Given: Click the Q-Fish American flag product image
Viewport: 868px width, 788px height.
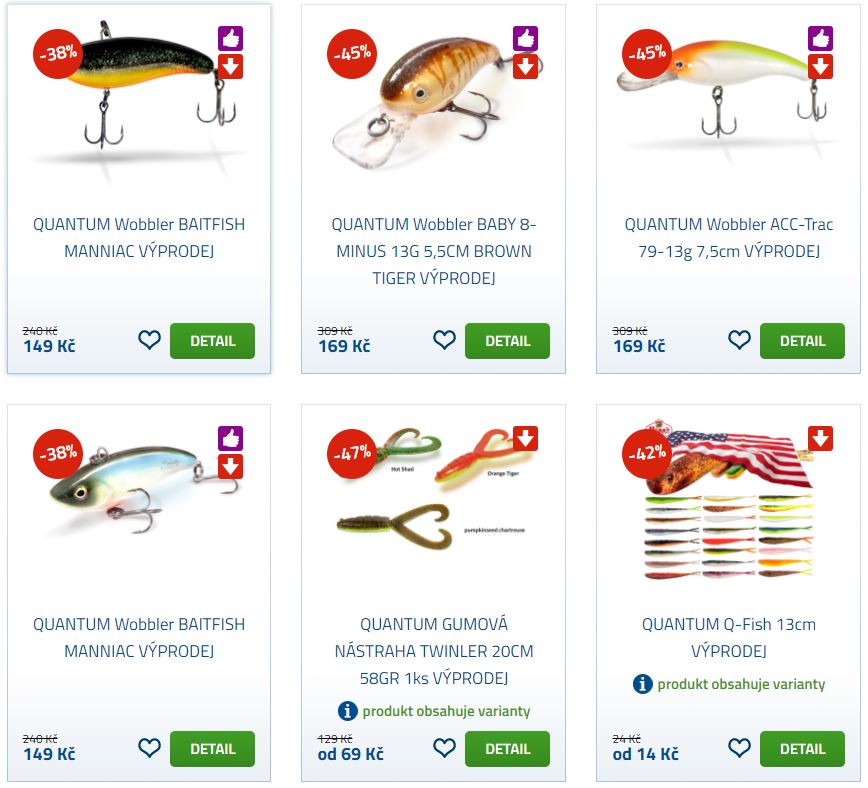Looking at the screenshot, I should pos(728,501).
